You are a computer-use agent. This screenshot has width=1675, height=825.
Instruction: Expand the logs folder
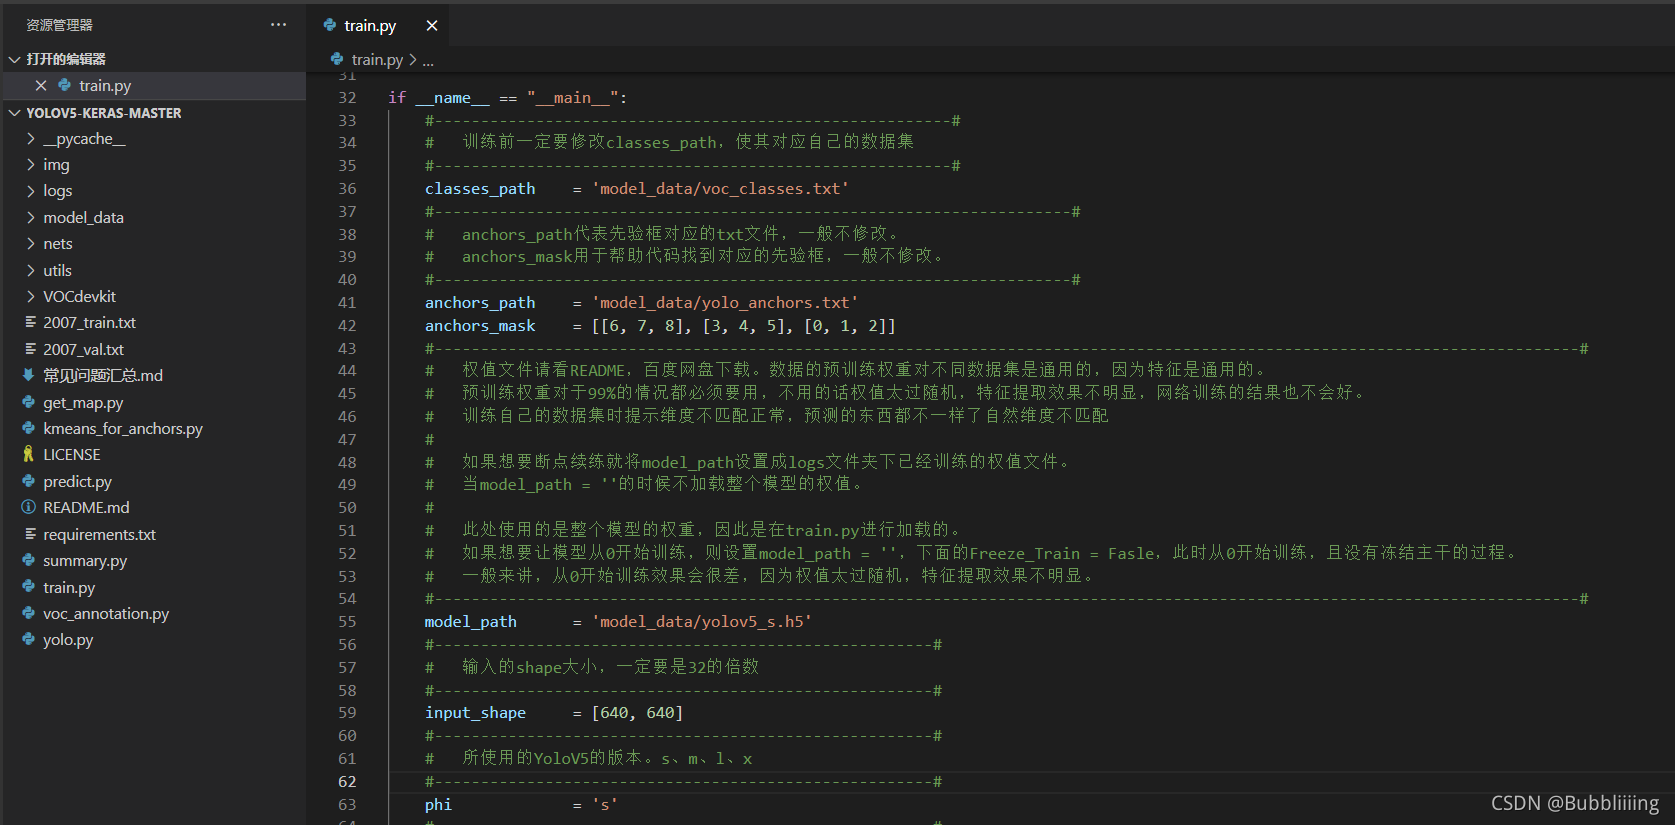tap(31, 191)
